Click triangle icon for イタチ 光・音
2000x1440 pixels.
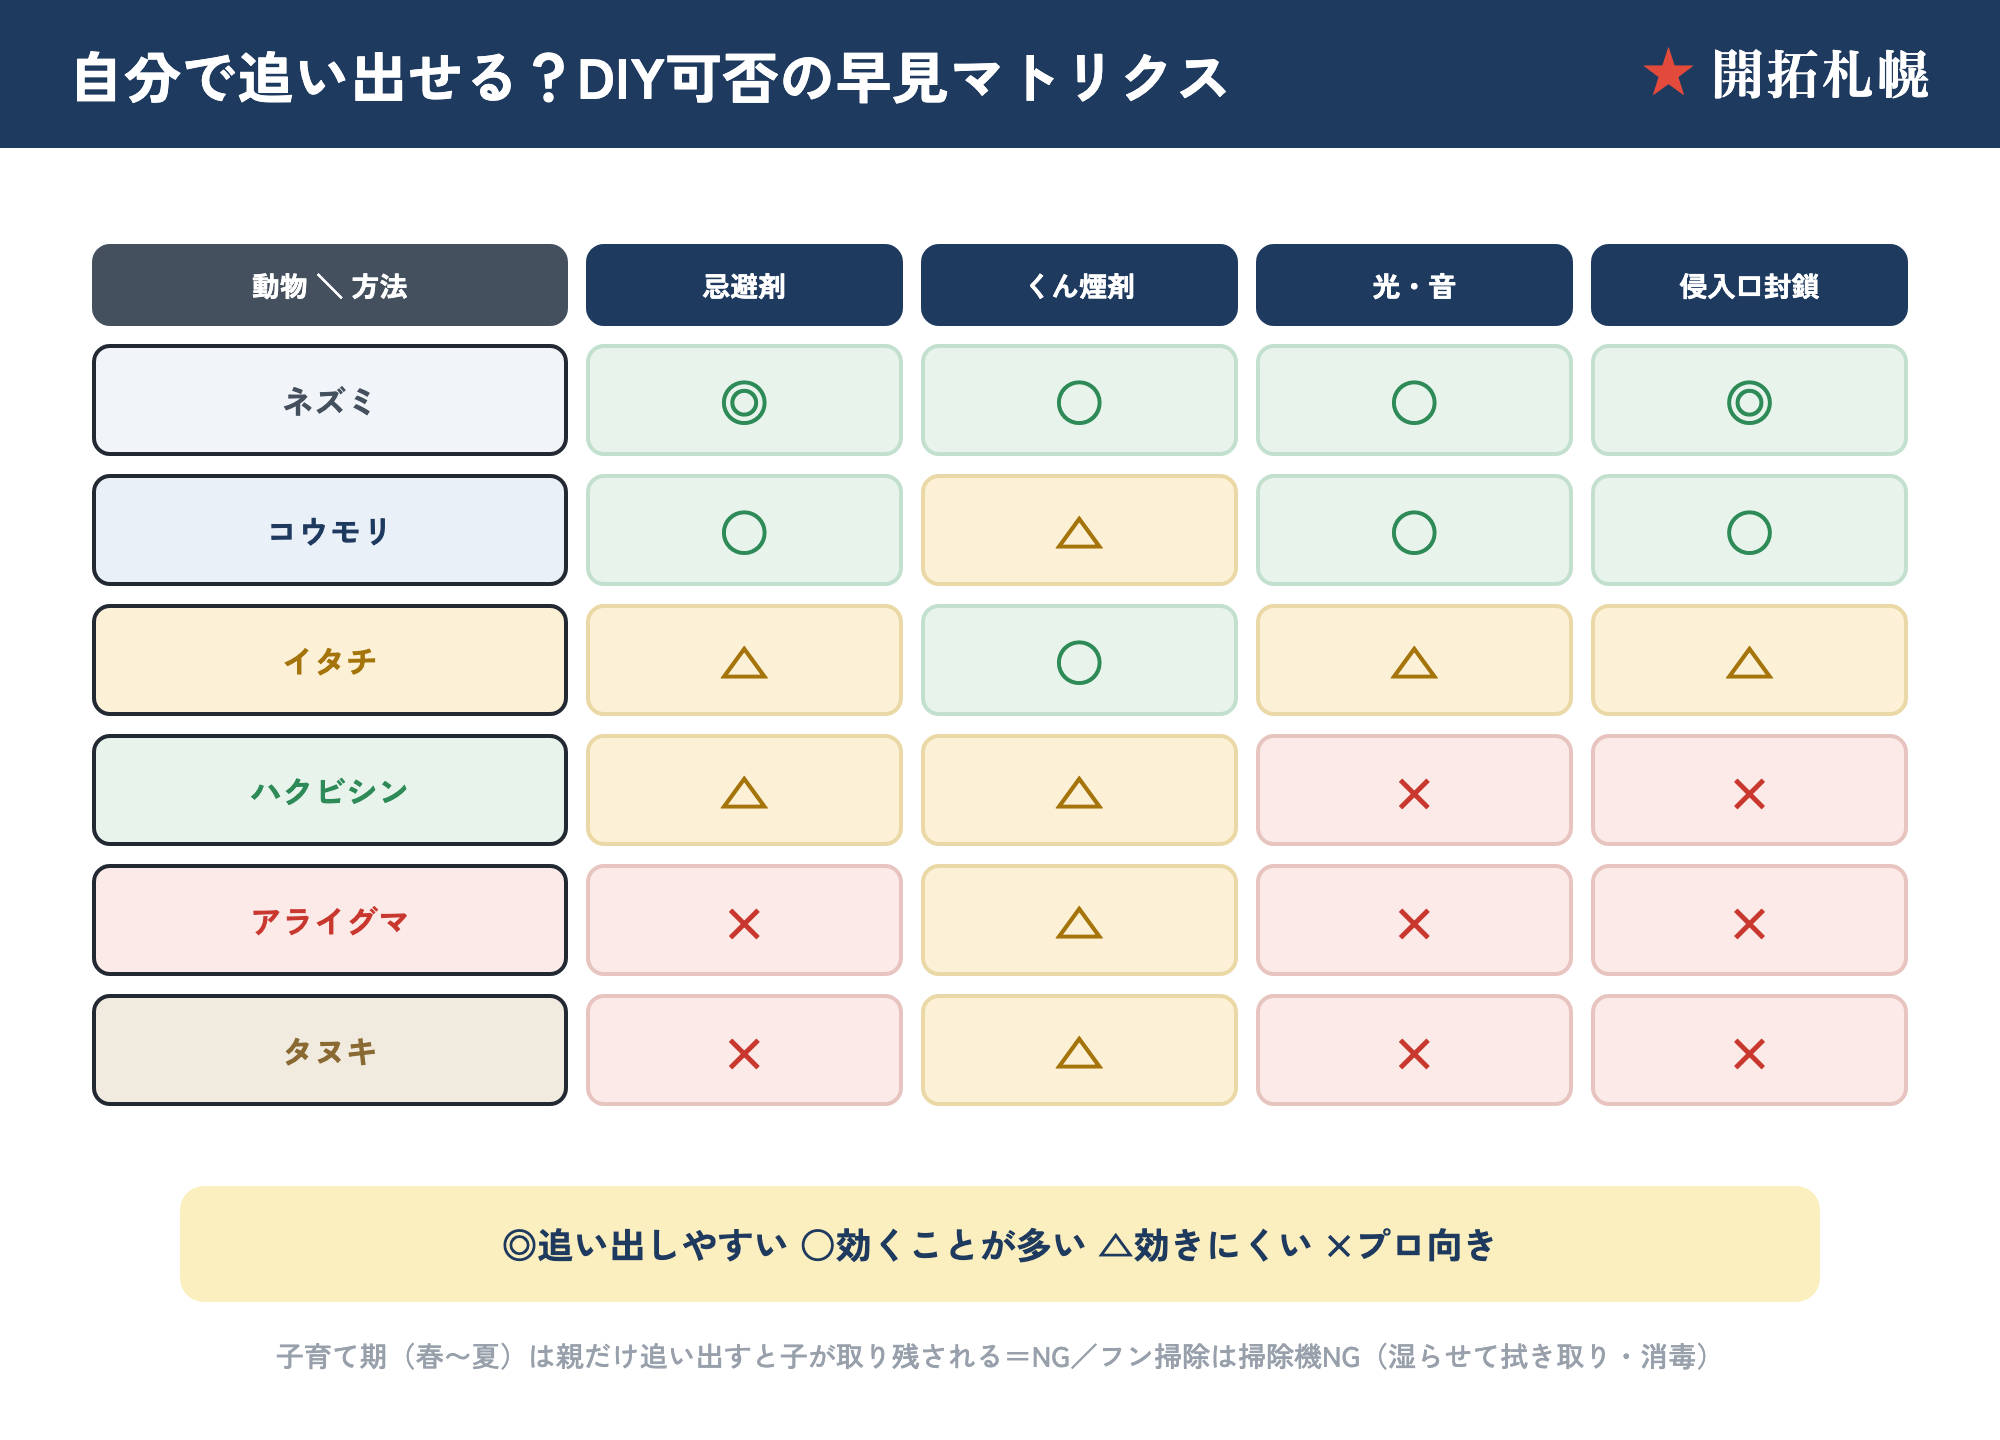[x=1414, y=663]
